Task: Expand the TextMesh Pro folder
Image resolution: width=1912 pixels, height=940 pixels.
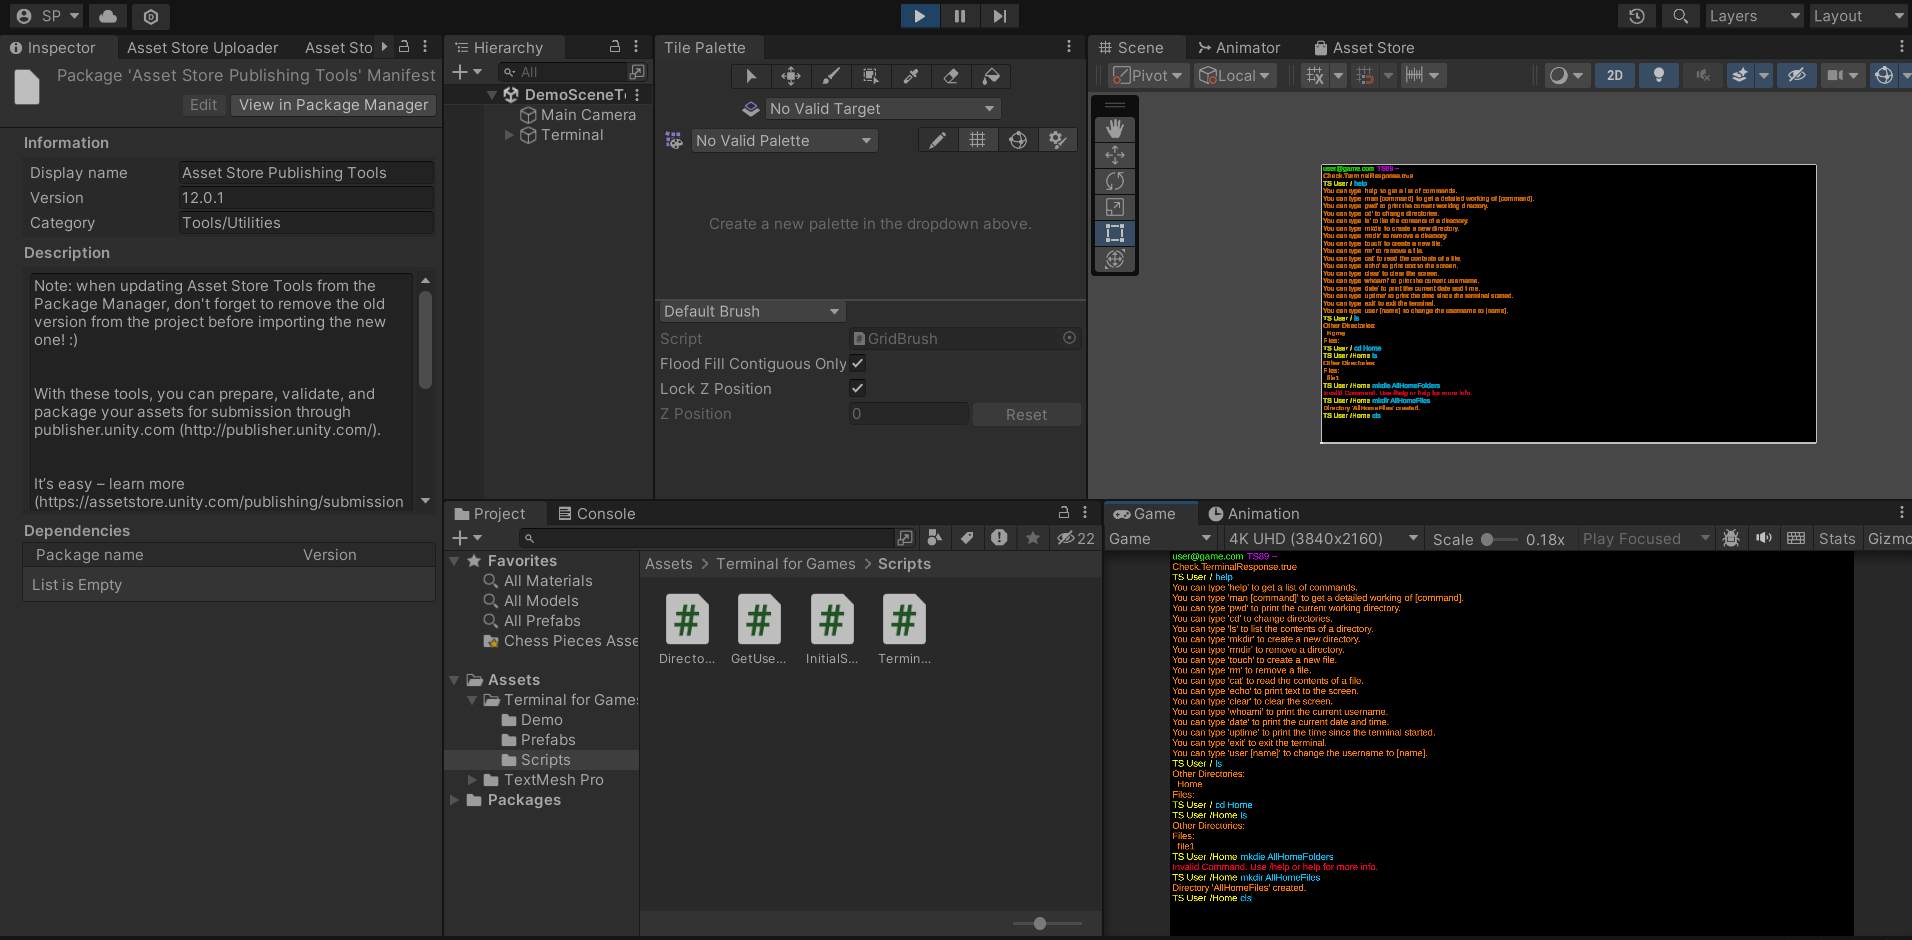Action: point(472,780)
